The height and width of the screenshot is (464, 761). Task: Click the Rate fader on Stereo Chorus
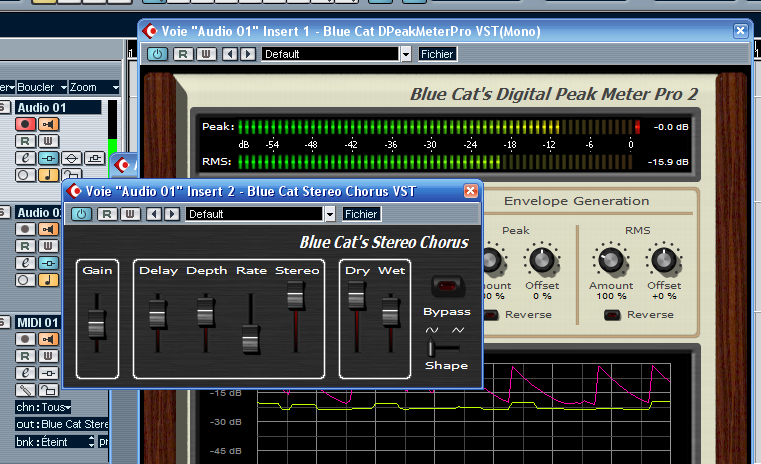[251, 339]
